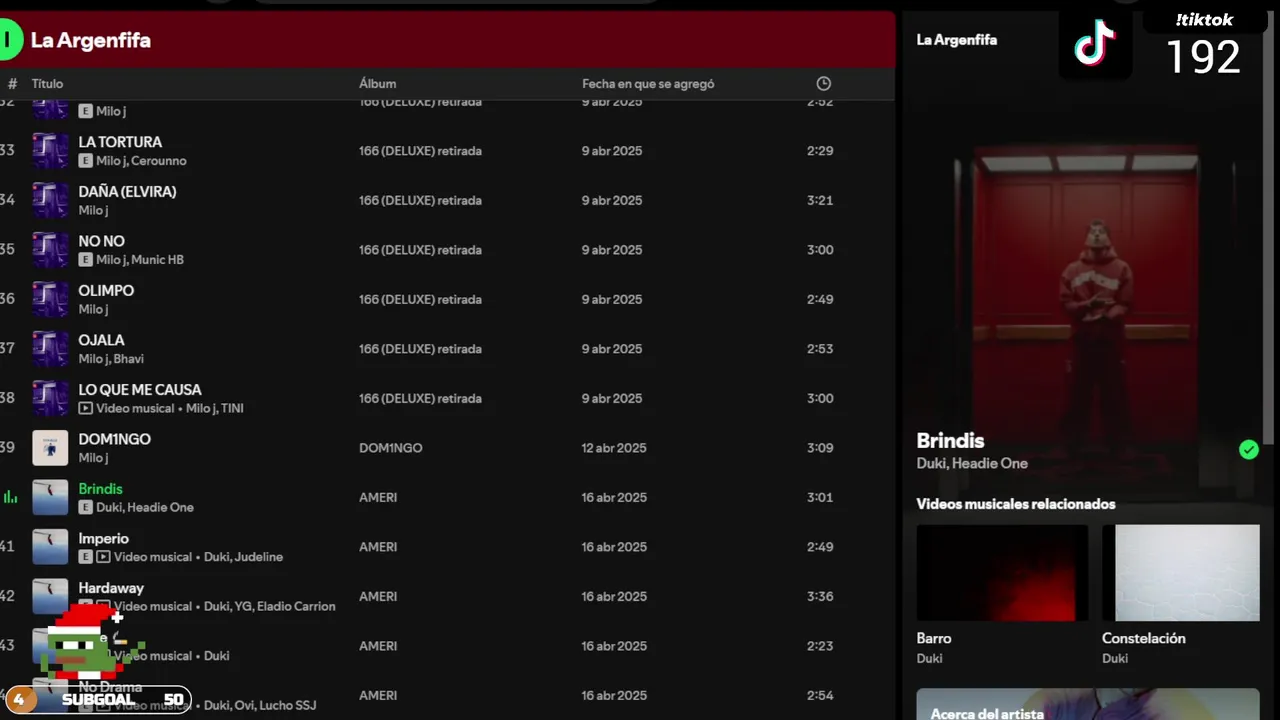Image resolution: width=1280 pixels, height=720 pixels.
Task: Click the # column header
Action: click(x=13, y=84)
